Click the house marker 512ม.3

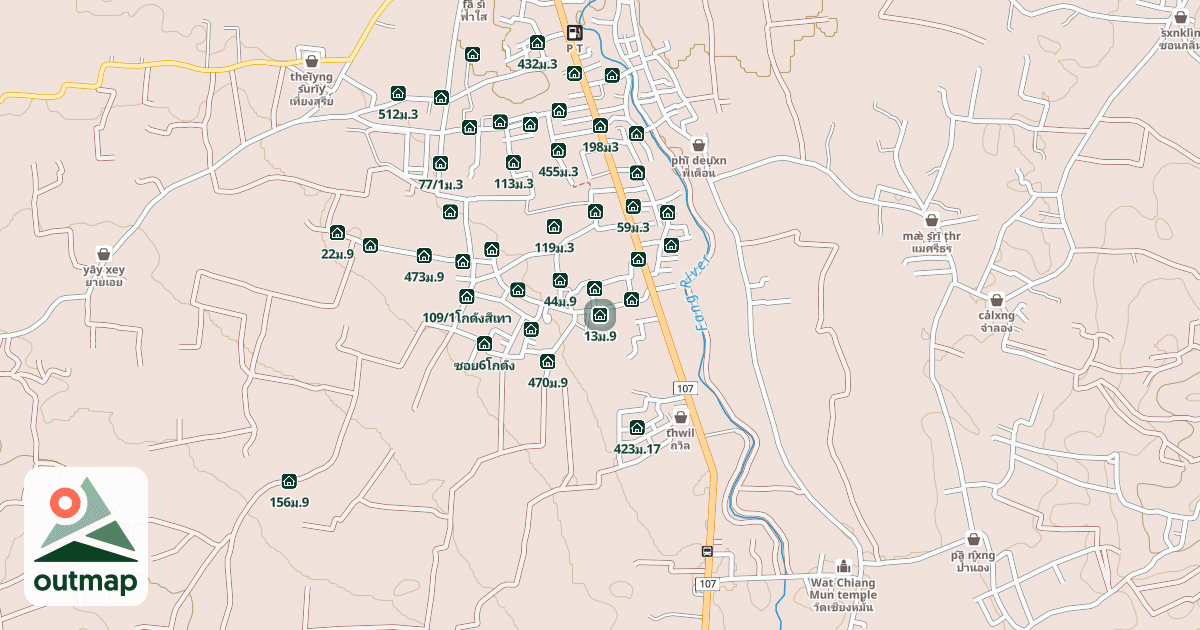pyautogui.click(x=398, y=93)
